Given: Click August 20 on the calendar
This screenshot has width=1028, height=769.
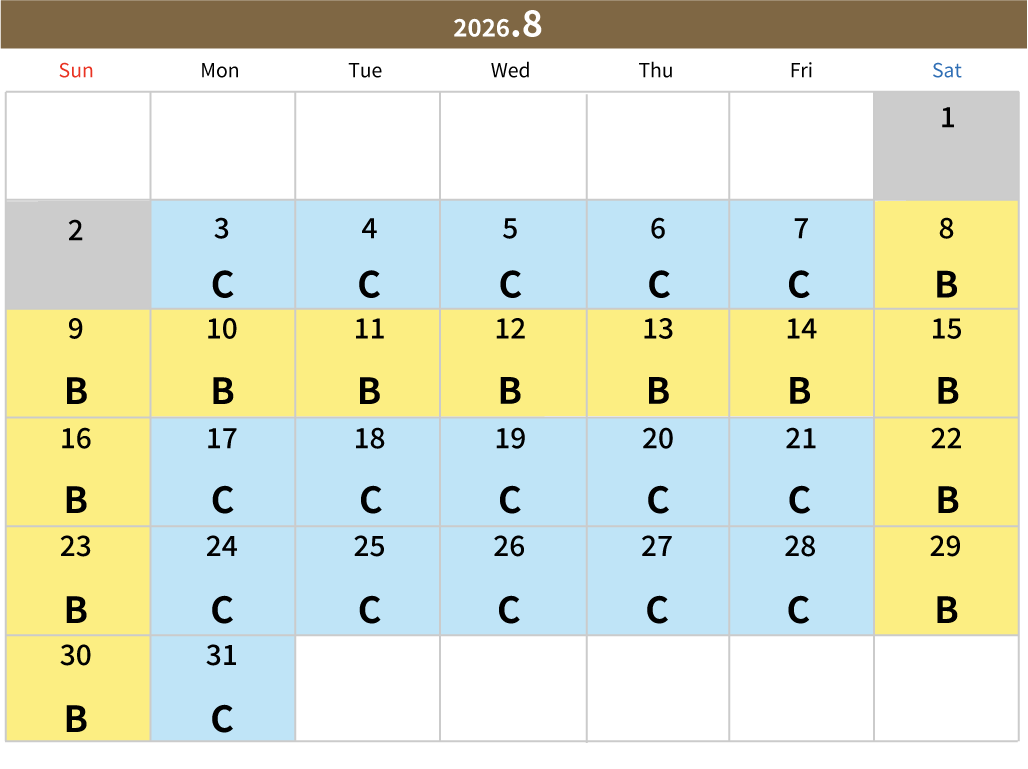Looking at the screenshot, I should point(658,472).
